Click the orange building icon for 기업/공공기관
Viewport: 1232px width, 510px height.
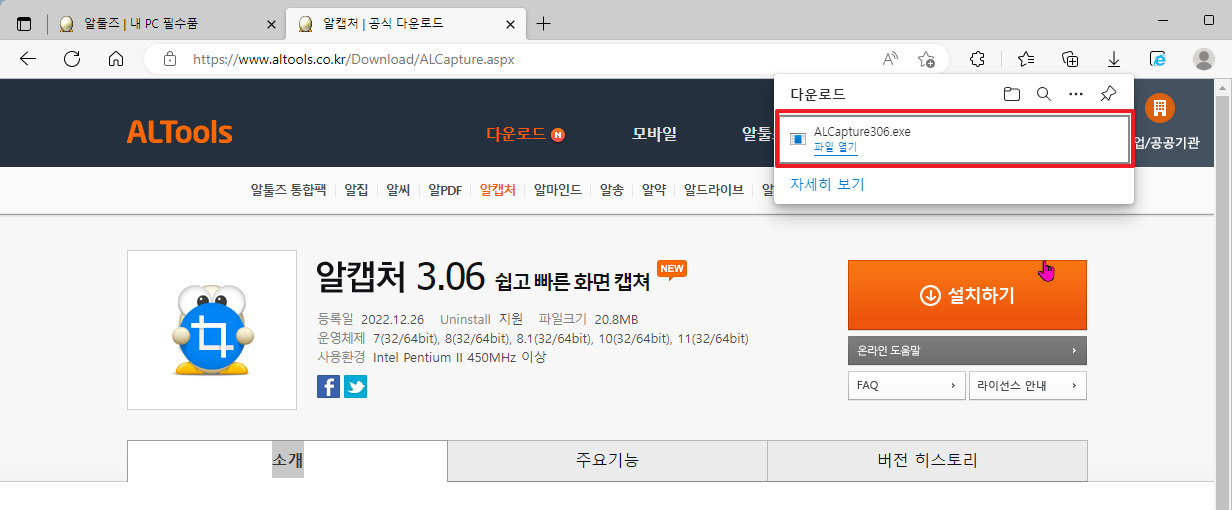pyautogui.click(x=1160, y=108)
